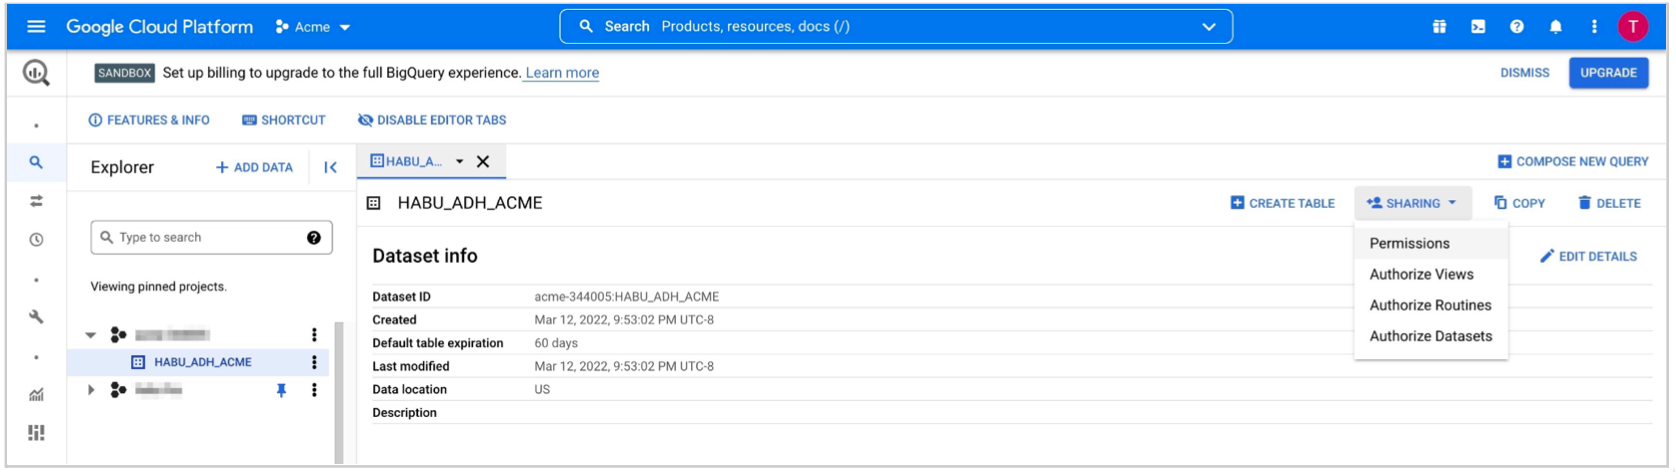Close the HABU_A... editor tab
Image resolution: width=1676 pixels, height=472 pixels.
coord(483,161)
